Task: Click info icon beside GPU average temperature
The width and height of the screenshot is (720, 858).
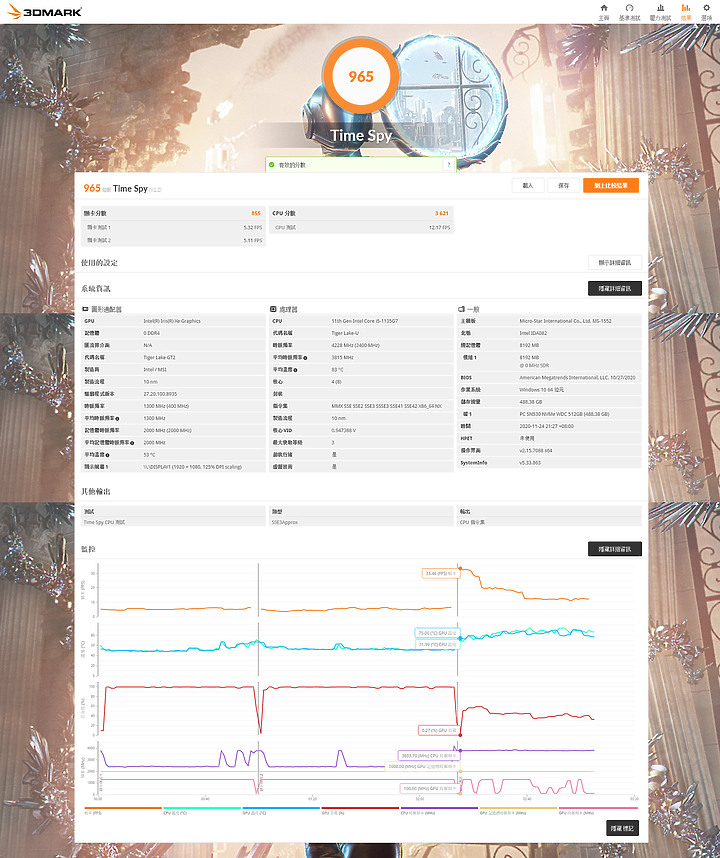Action: (x=107, y=455)
